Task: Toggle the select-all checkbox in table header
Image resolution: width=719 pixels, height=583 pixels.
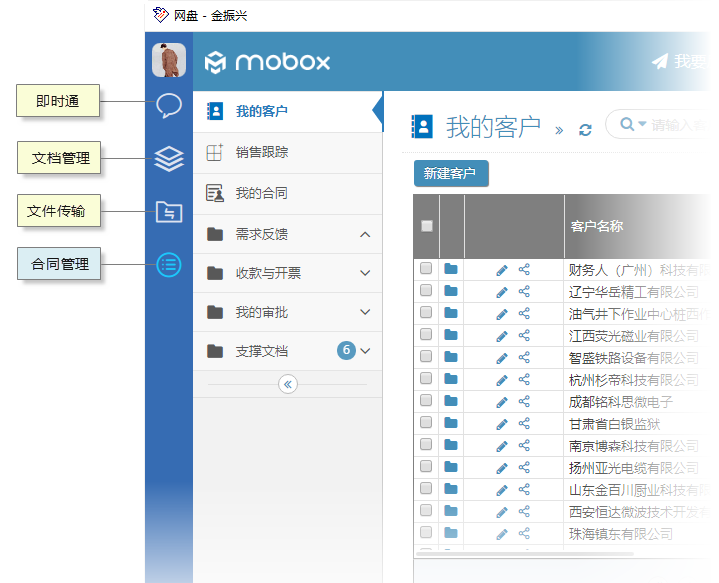Action: 427,226
